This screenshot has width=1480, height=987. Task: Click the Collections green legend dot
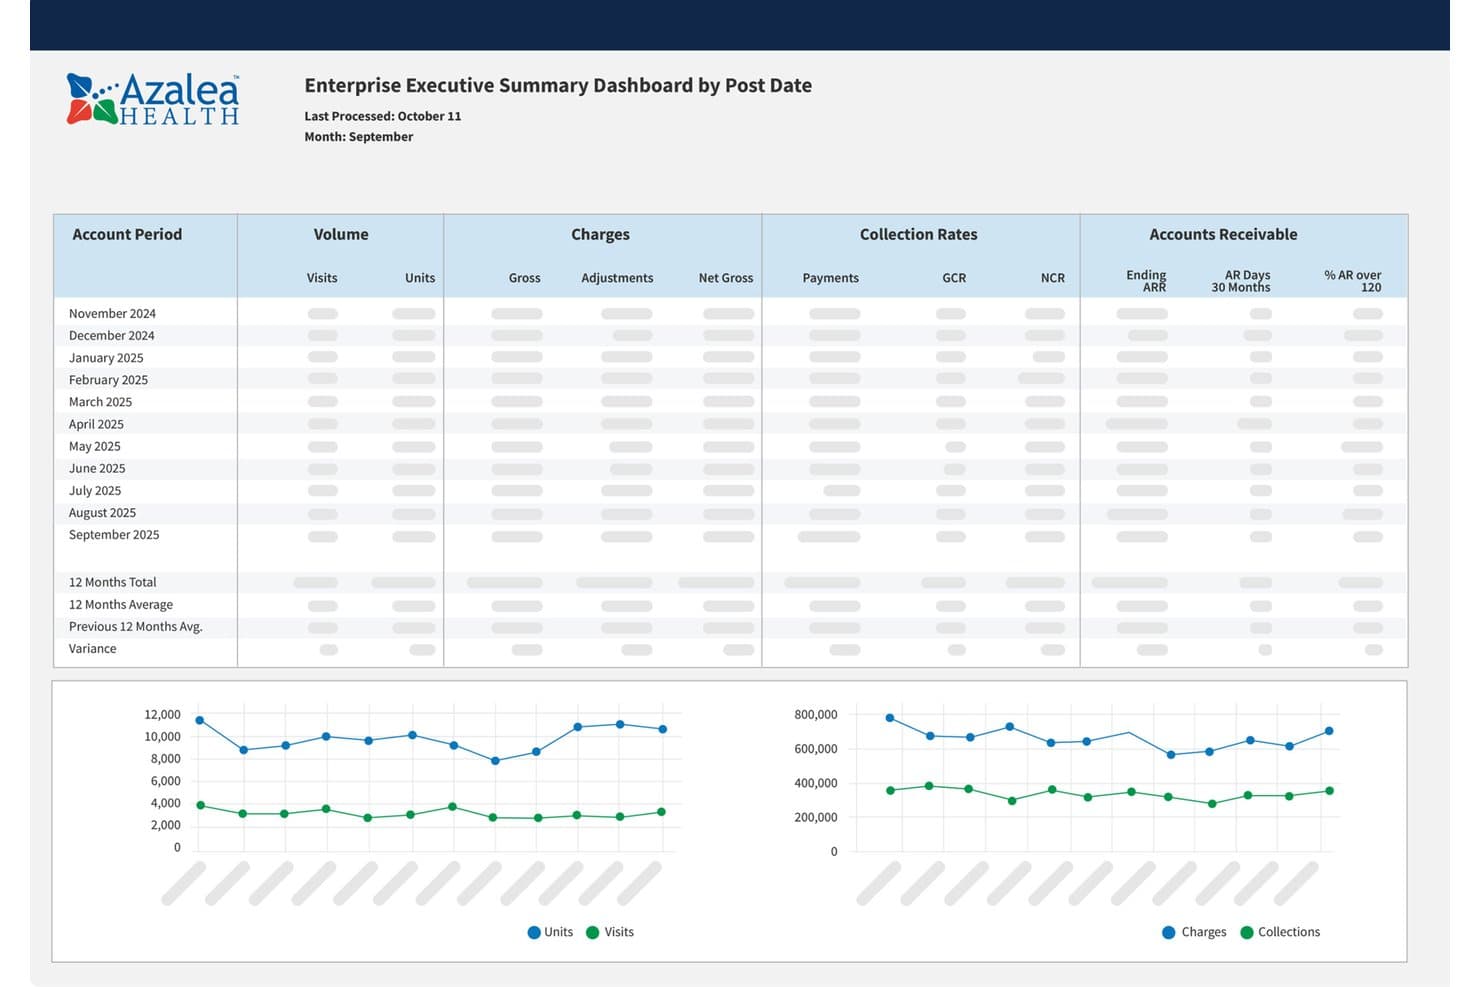tap(1246, 932)
